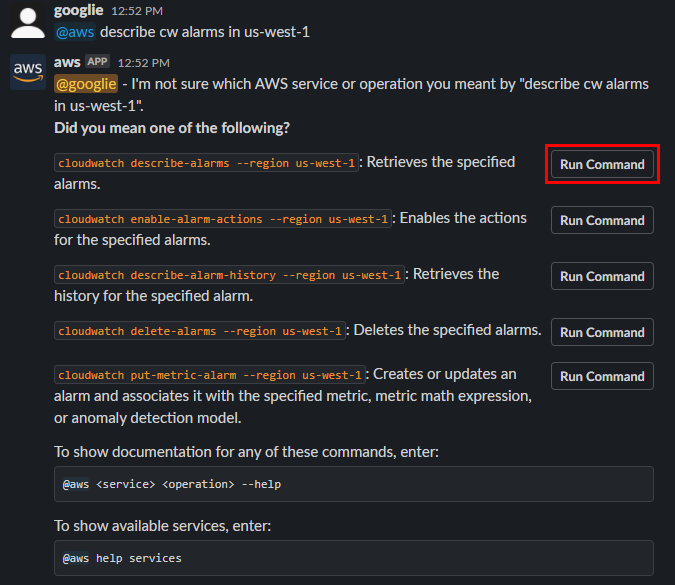Click 'Deletes the specified alarms.' description

pos(447,330)
